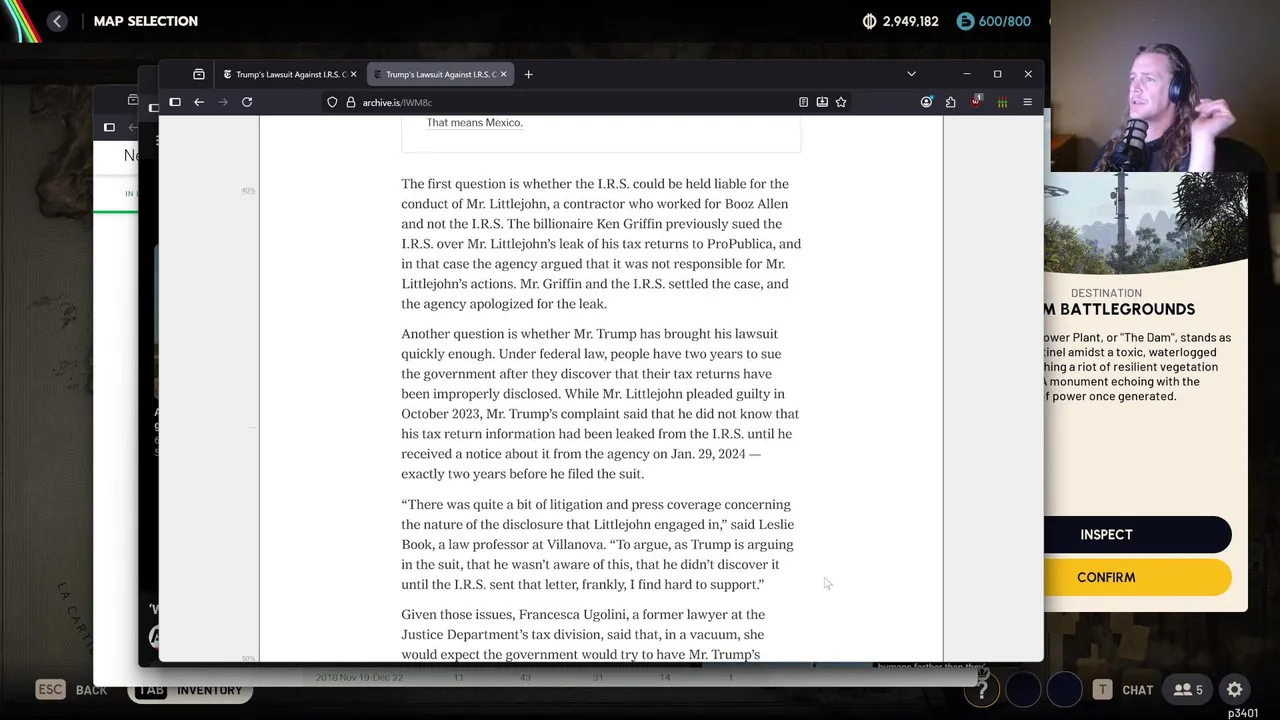Viewport: 1280px width, 720px height.
Task: Go back with the browser back arrow
Action: [x=199, y=102]
